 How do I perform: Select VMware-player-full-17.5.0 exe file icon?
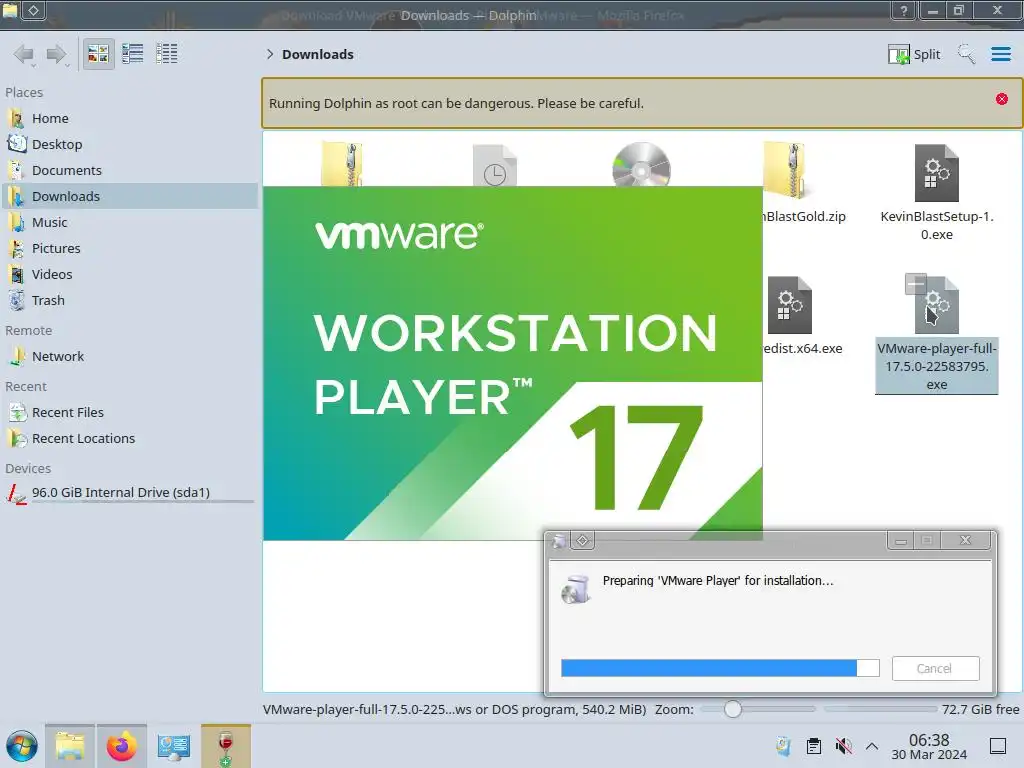click(x=936, y=305)
